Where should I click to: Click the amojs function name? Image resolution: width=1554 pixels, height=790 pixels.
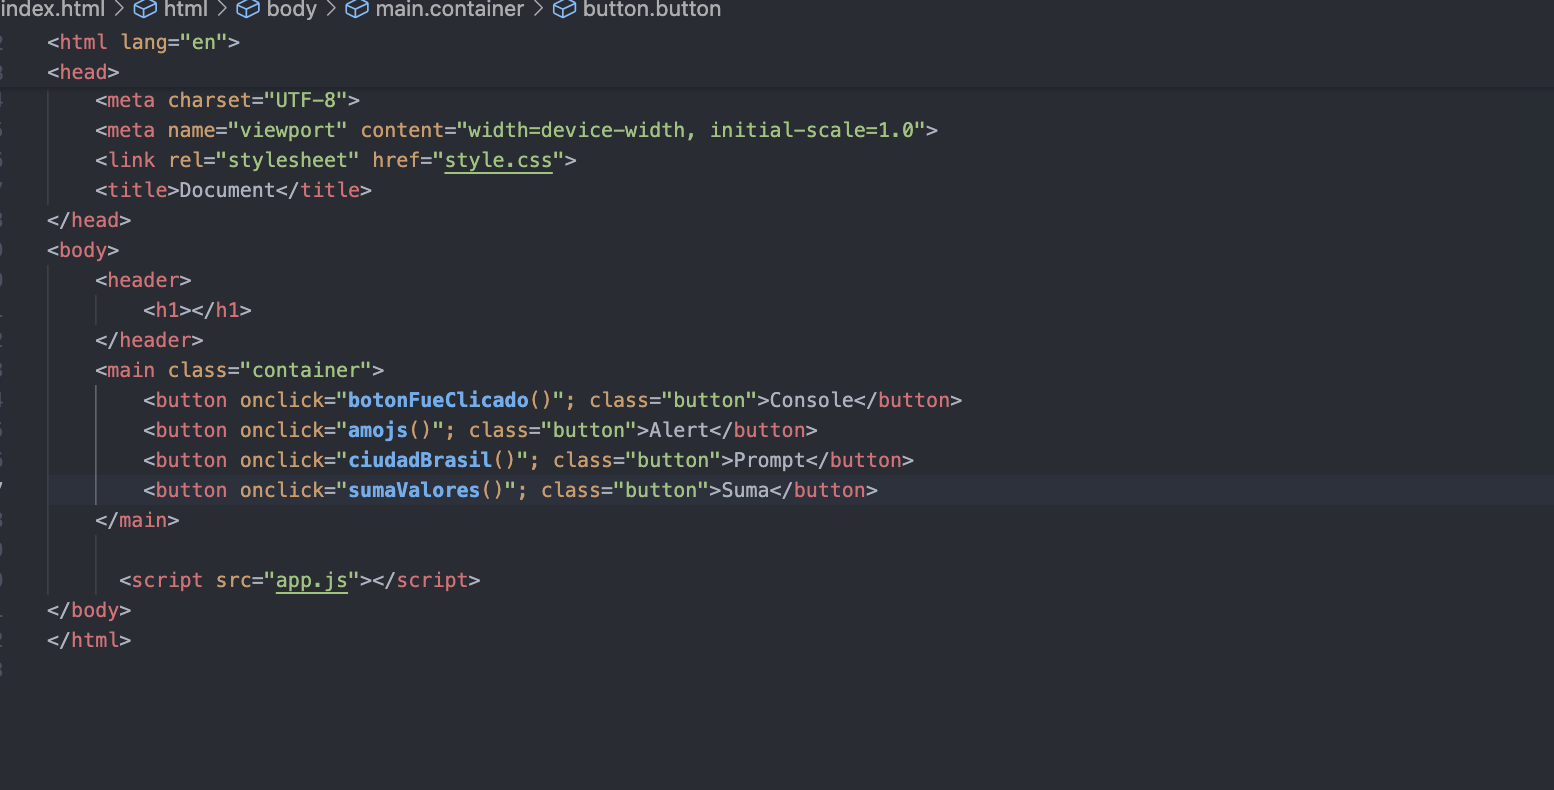click(x=378, y=430)
